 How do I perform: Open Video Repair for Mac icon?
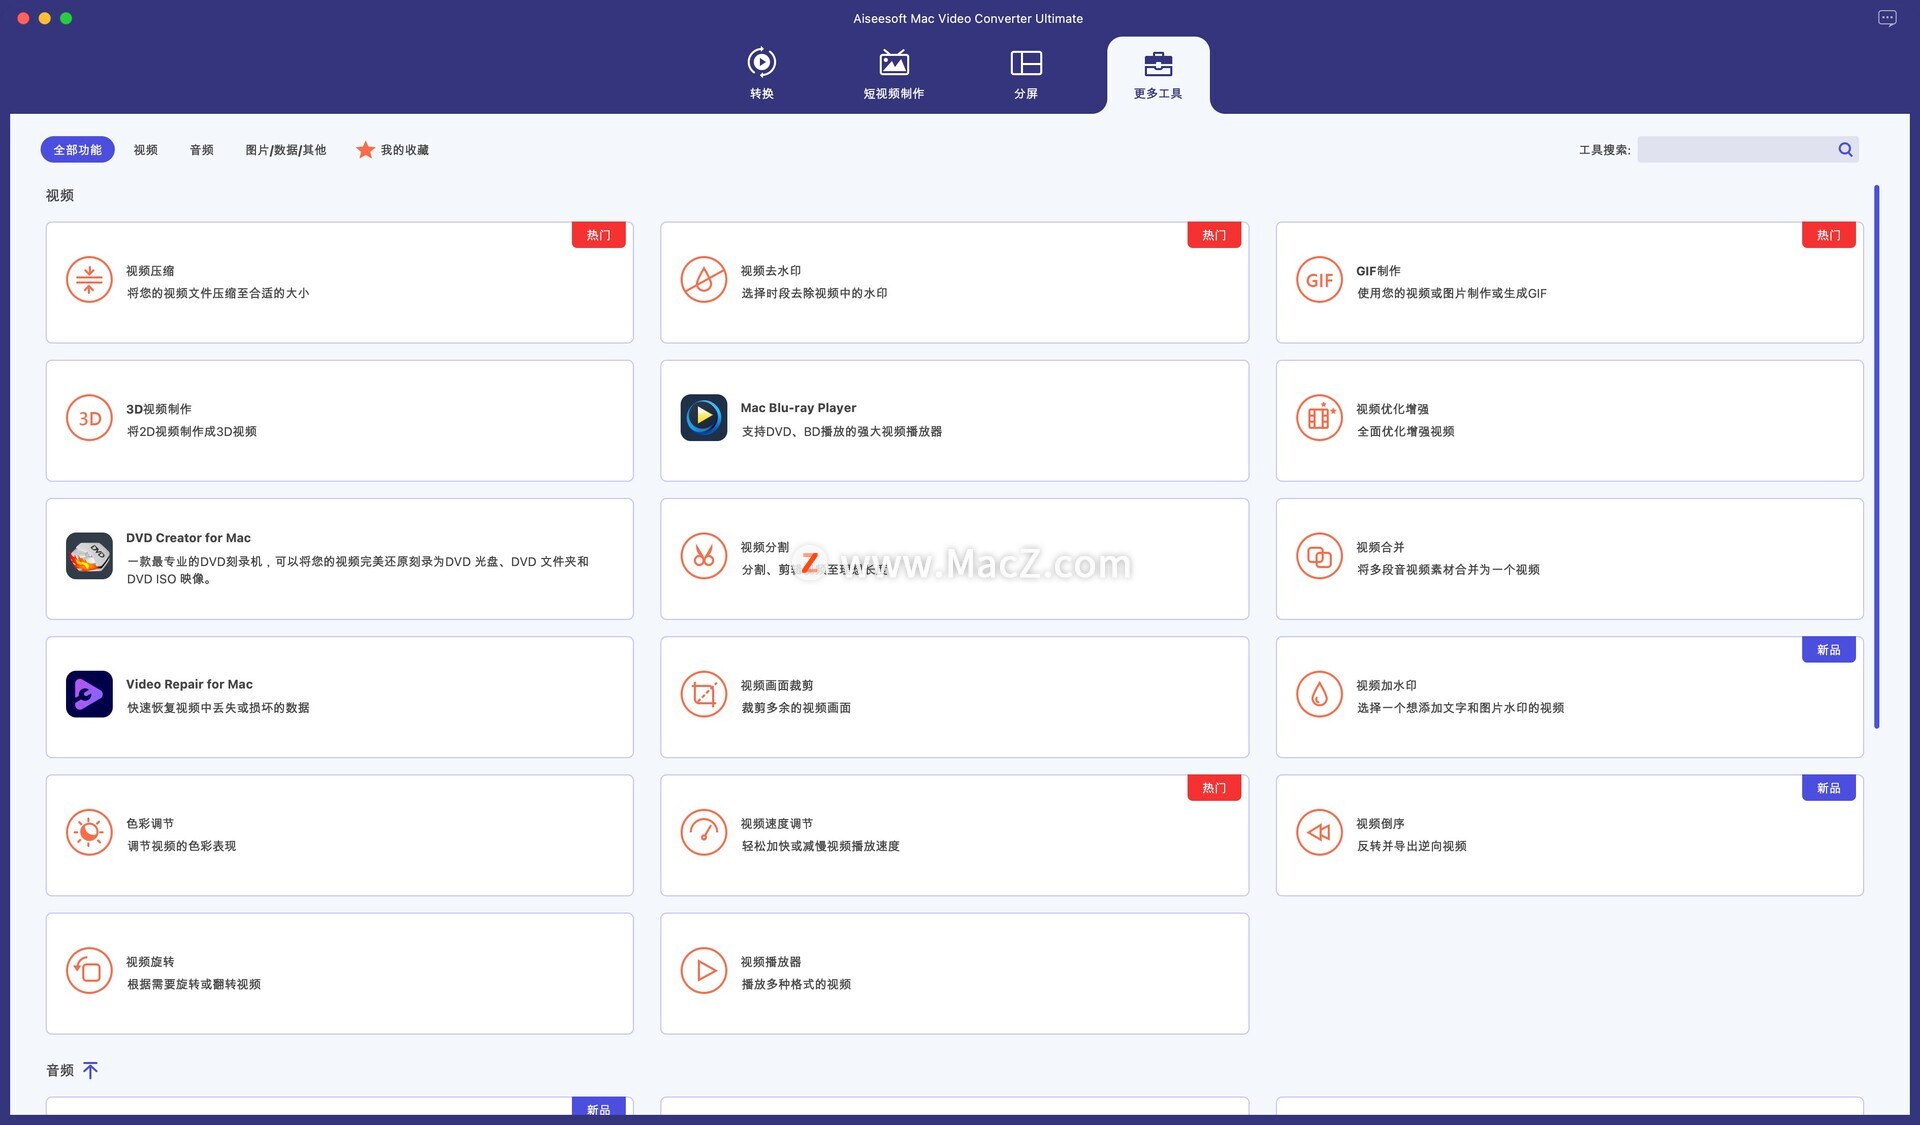[89, 694]
